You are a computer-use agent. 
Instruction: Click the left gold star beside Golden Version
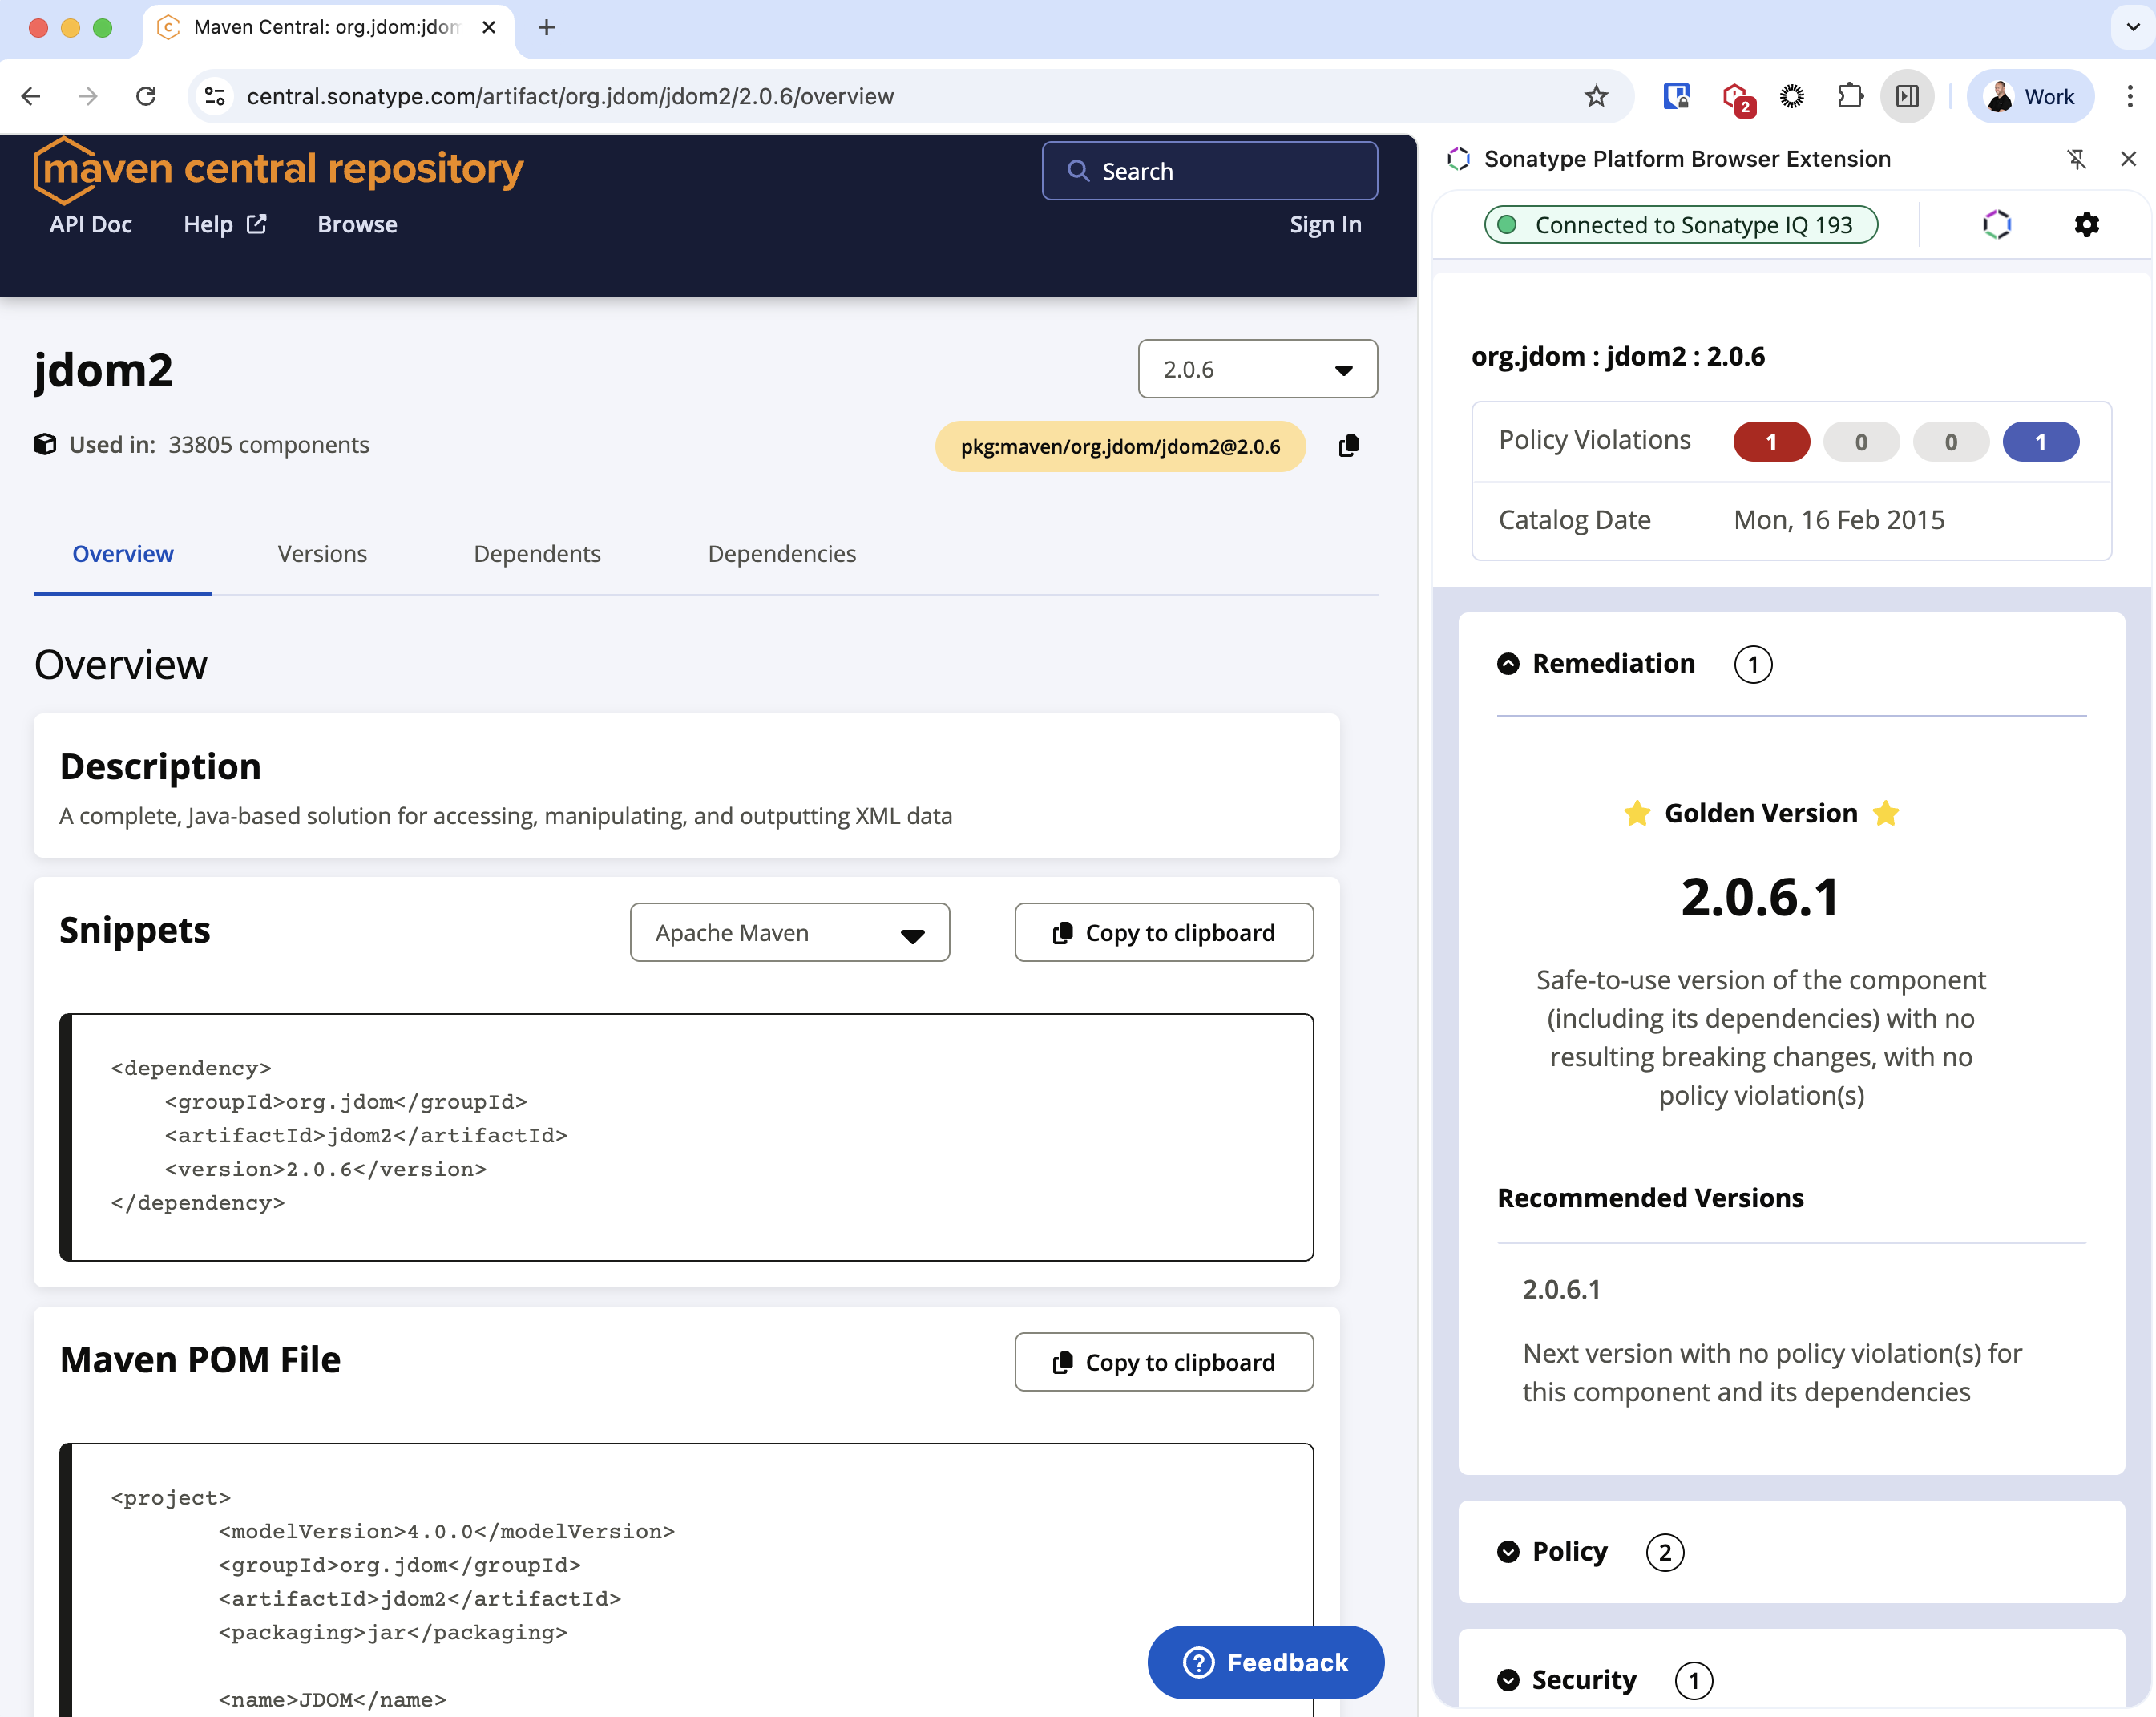[1637, 813]
